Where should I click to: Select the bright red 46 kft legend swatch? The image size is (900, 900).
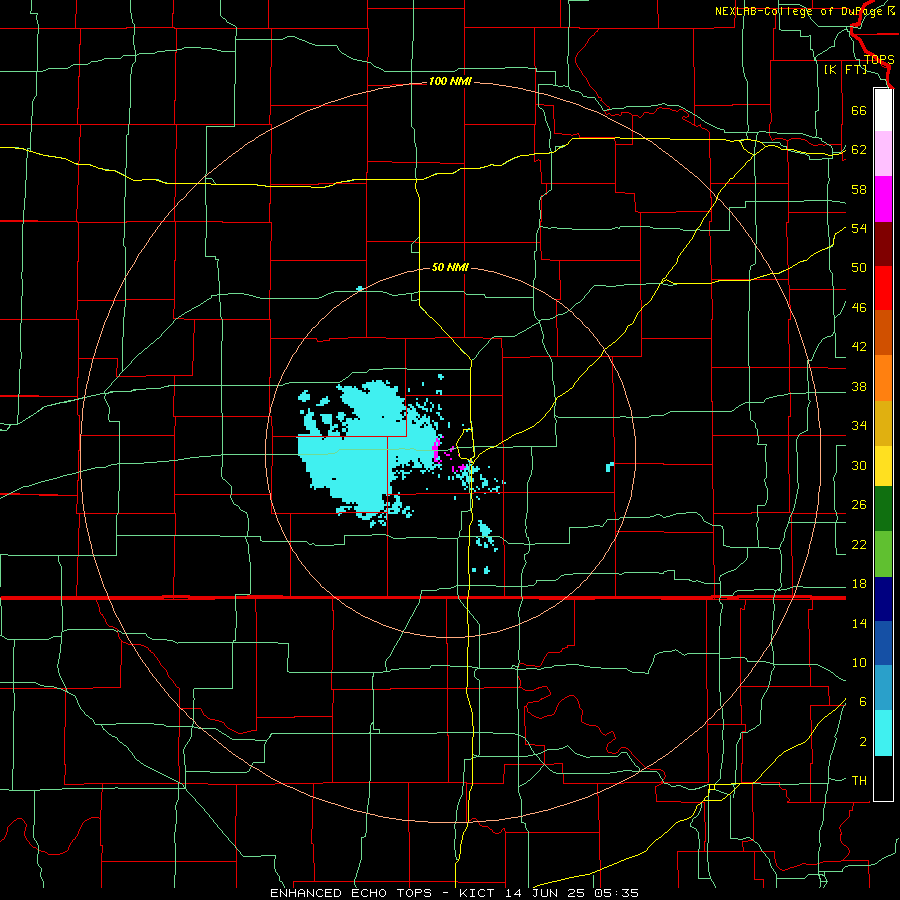883,288
